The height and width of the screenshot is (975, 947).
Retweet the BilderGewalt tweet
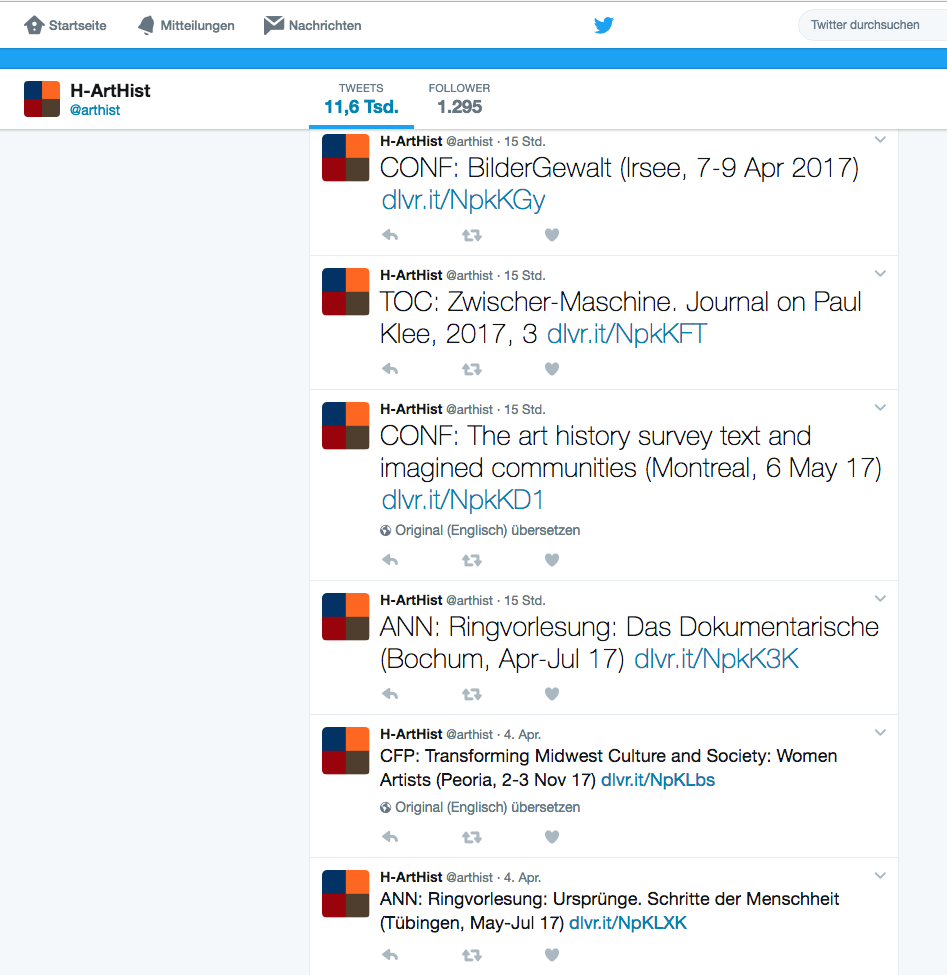pos(472,235)
